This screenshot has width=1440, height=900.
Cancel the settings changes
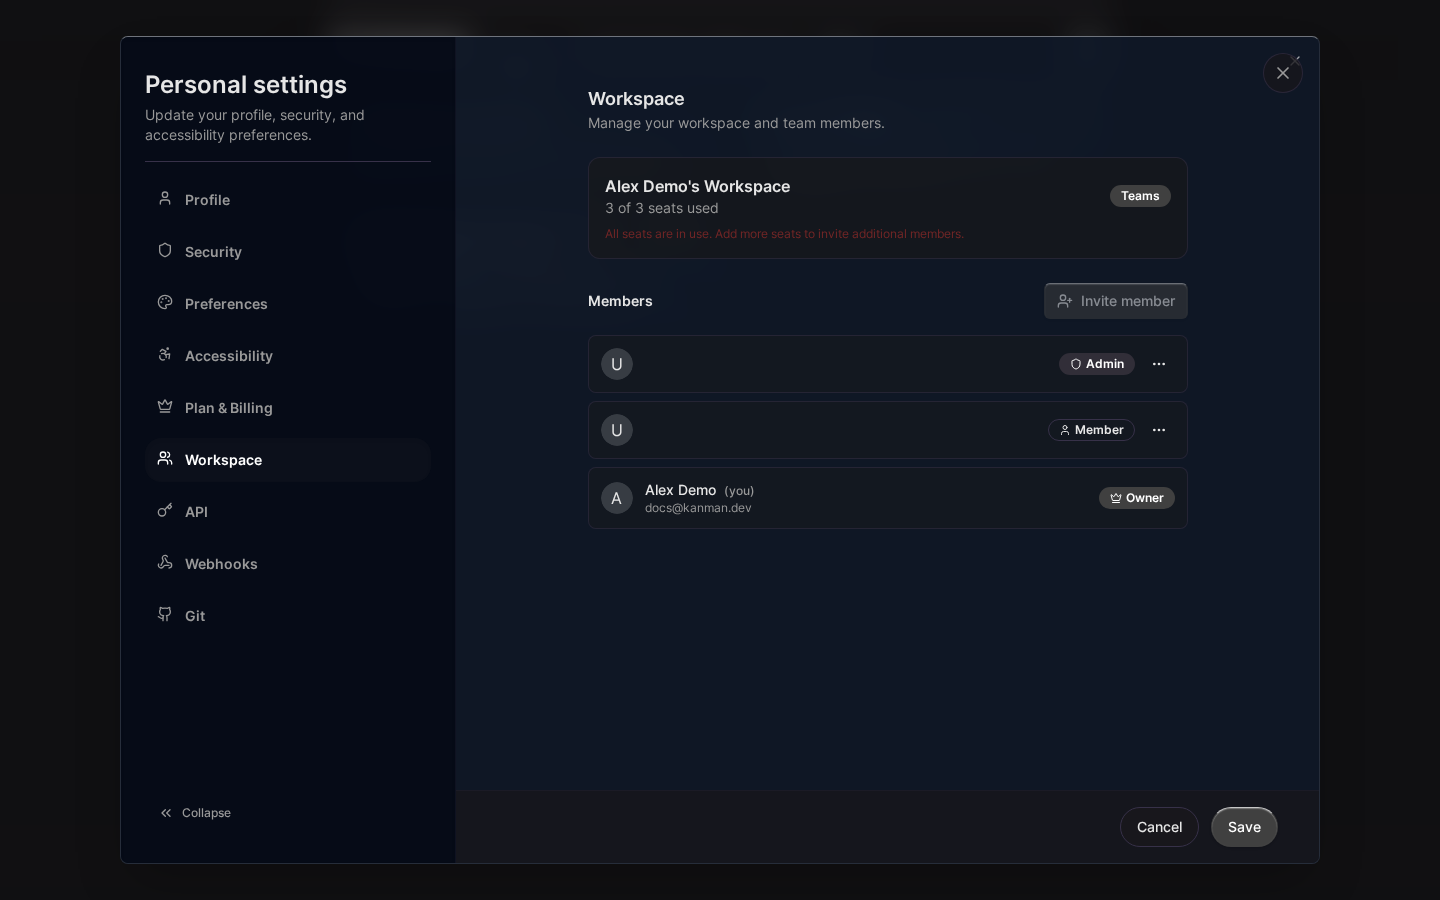1159,827
